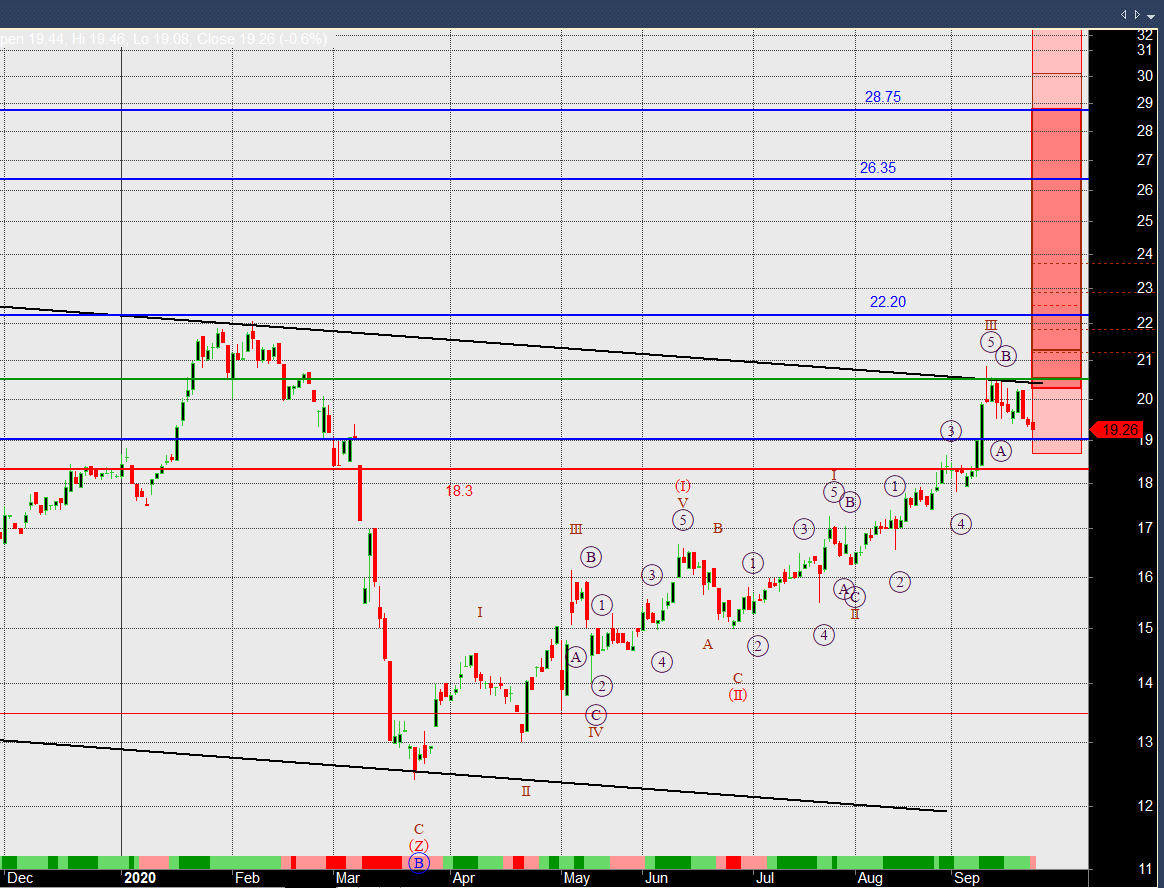Click the 13 mark on the price axis
This screenshot has height=888, width=1164.
pyautogui.click(x=1145, y=741)
